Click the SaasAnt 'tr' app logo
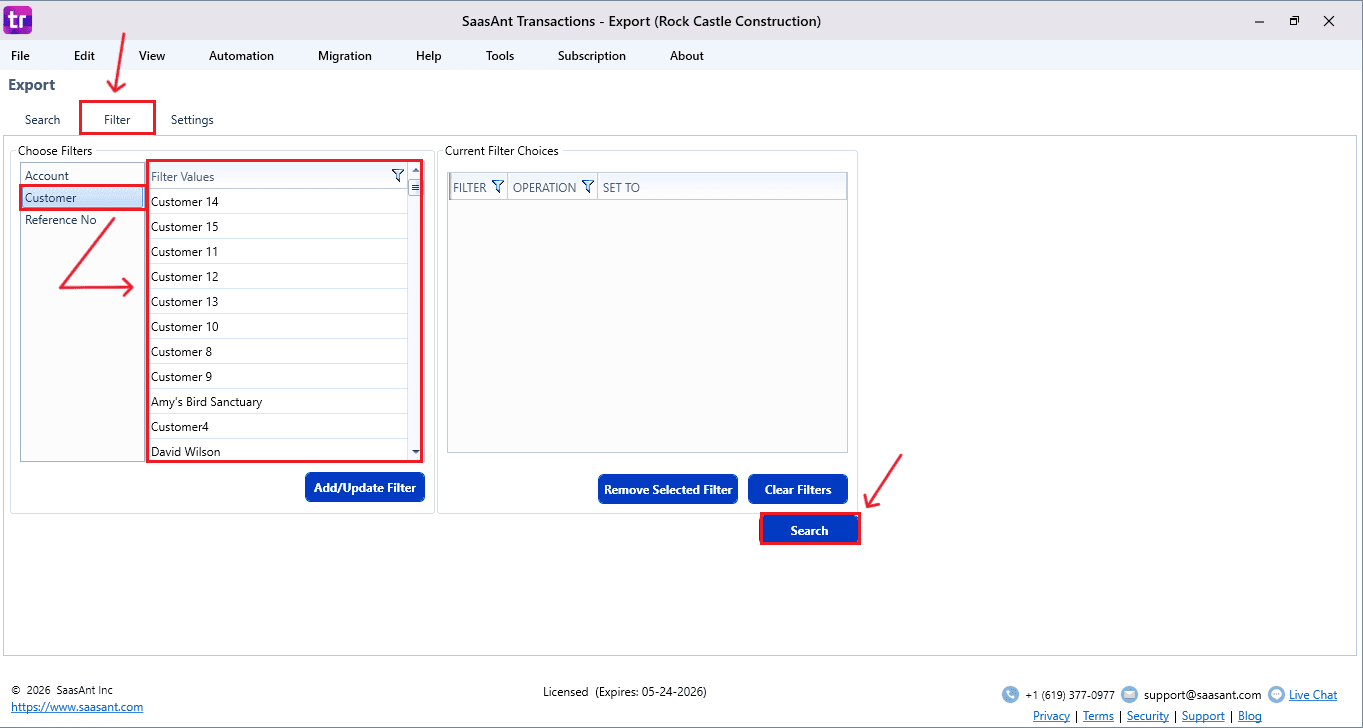This screenshot has height=728, width=1363. (18, 19)
